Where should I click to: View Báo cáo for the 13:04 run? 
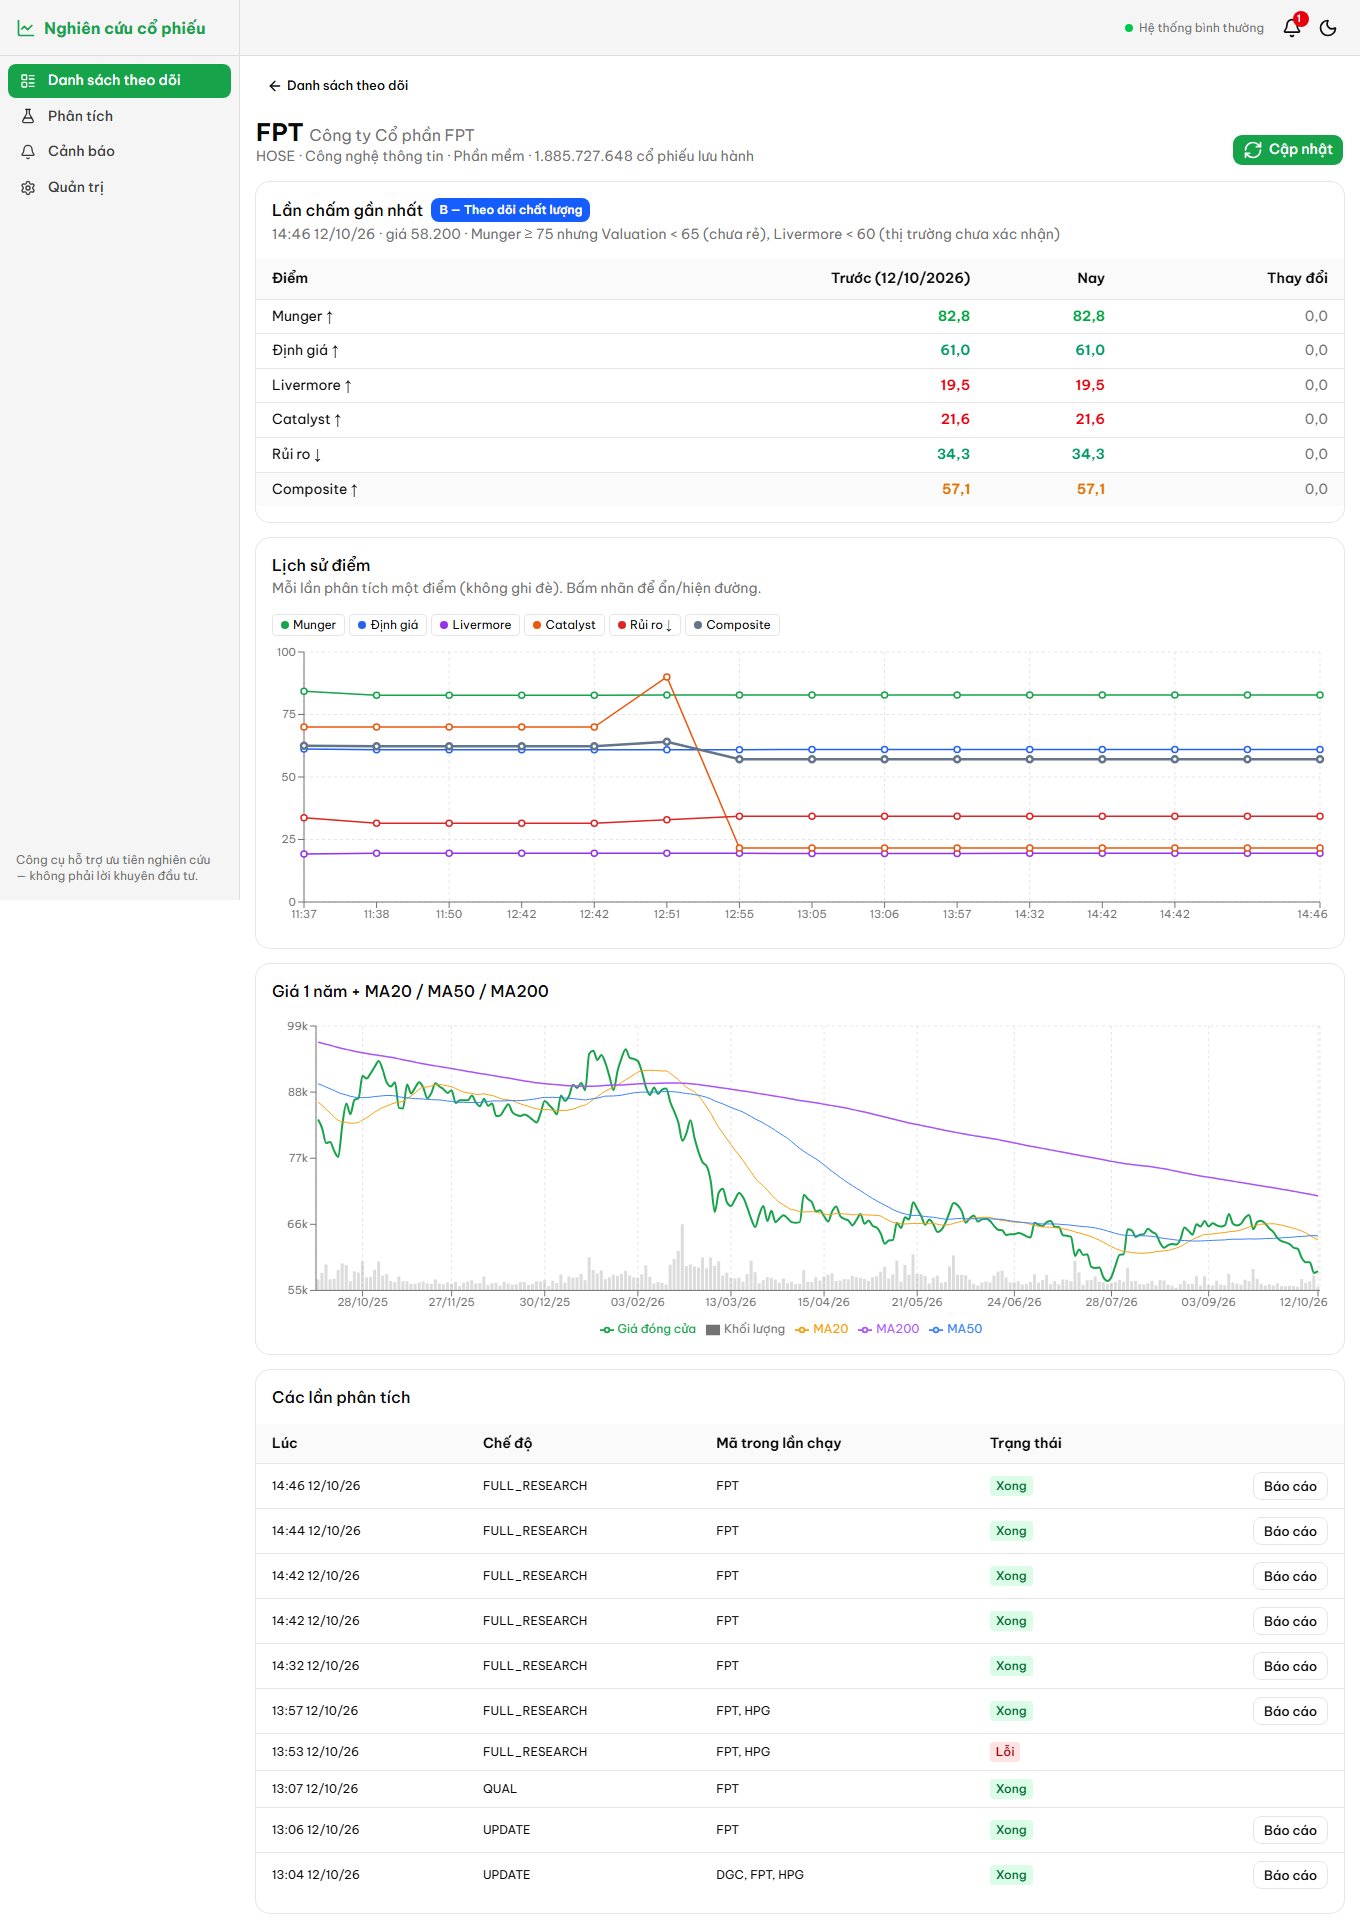pyautogui.click(x=1290, y=1876)
